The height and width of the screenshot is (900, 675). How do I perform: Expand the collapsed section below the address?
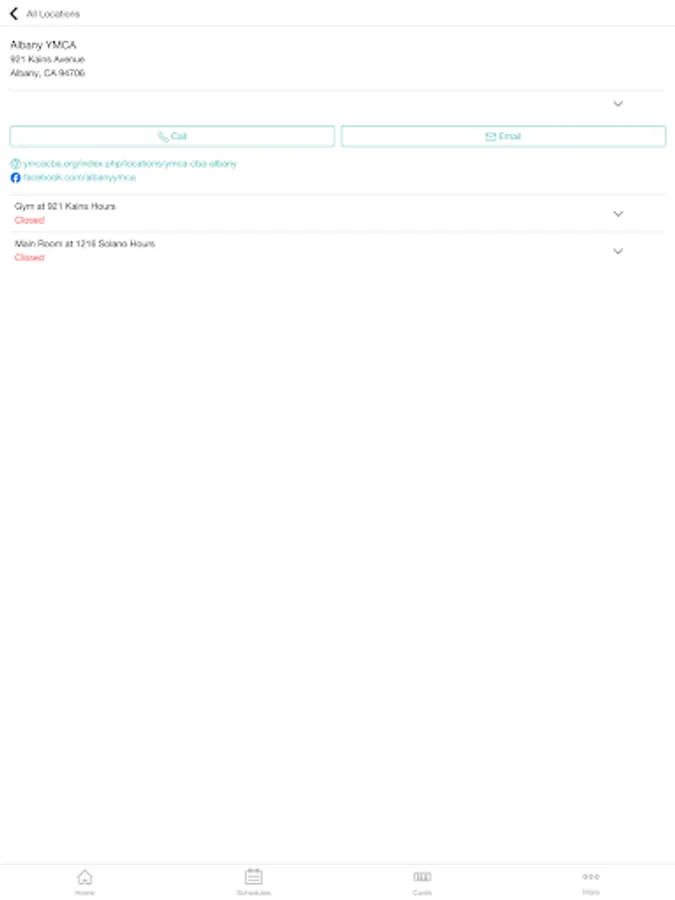618,104
